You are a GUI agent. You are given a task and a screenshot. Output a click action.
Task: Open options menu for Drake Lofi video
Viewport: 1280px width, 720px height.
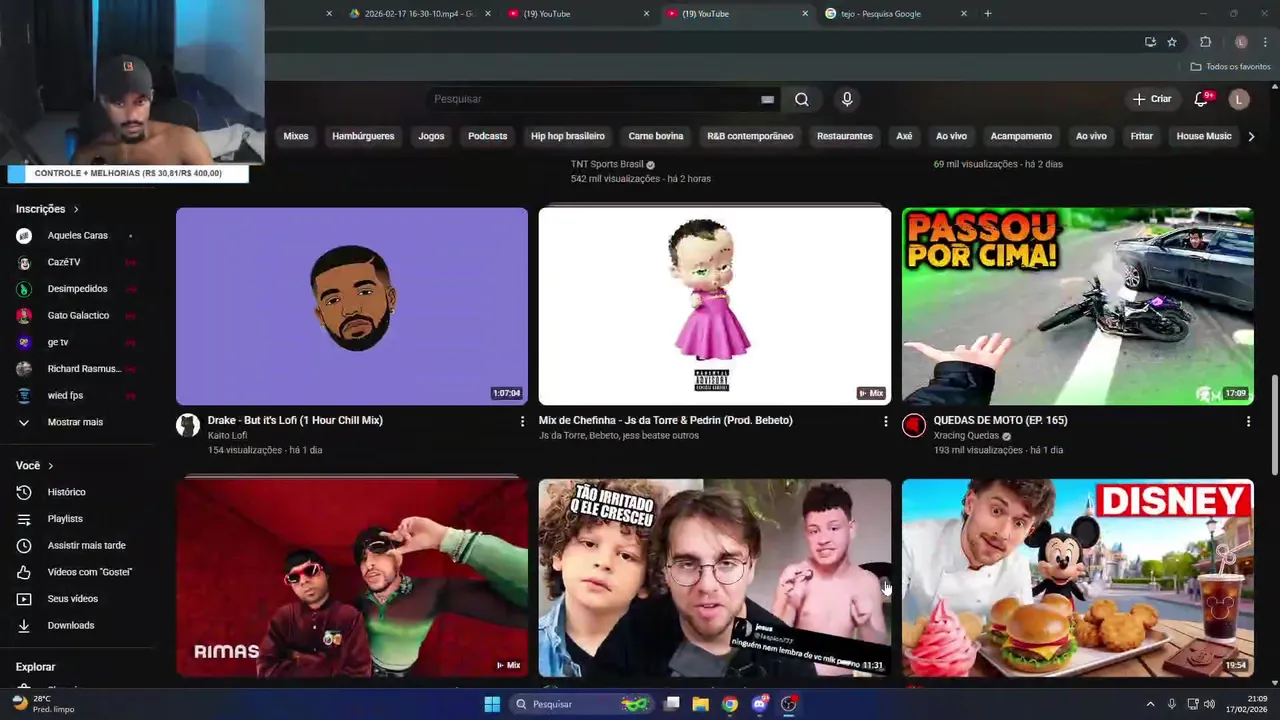[x=522, y=422]
